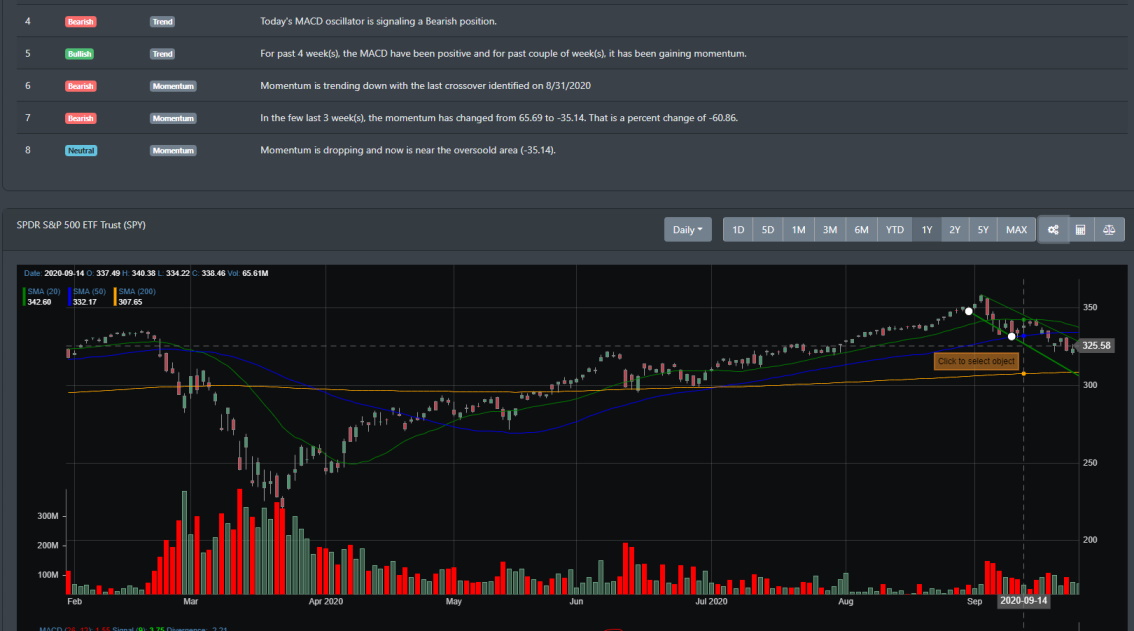Image resolution: width=1134 pixels, height=631 pixels.
Task: Open the chart settings gears icon
Action: 1053,230
